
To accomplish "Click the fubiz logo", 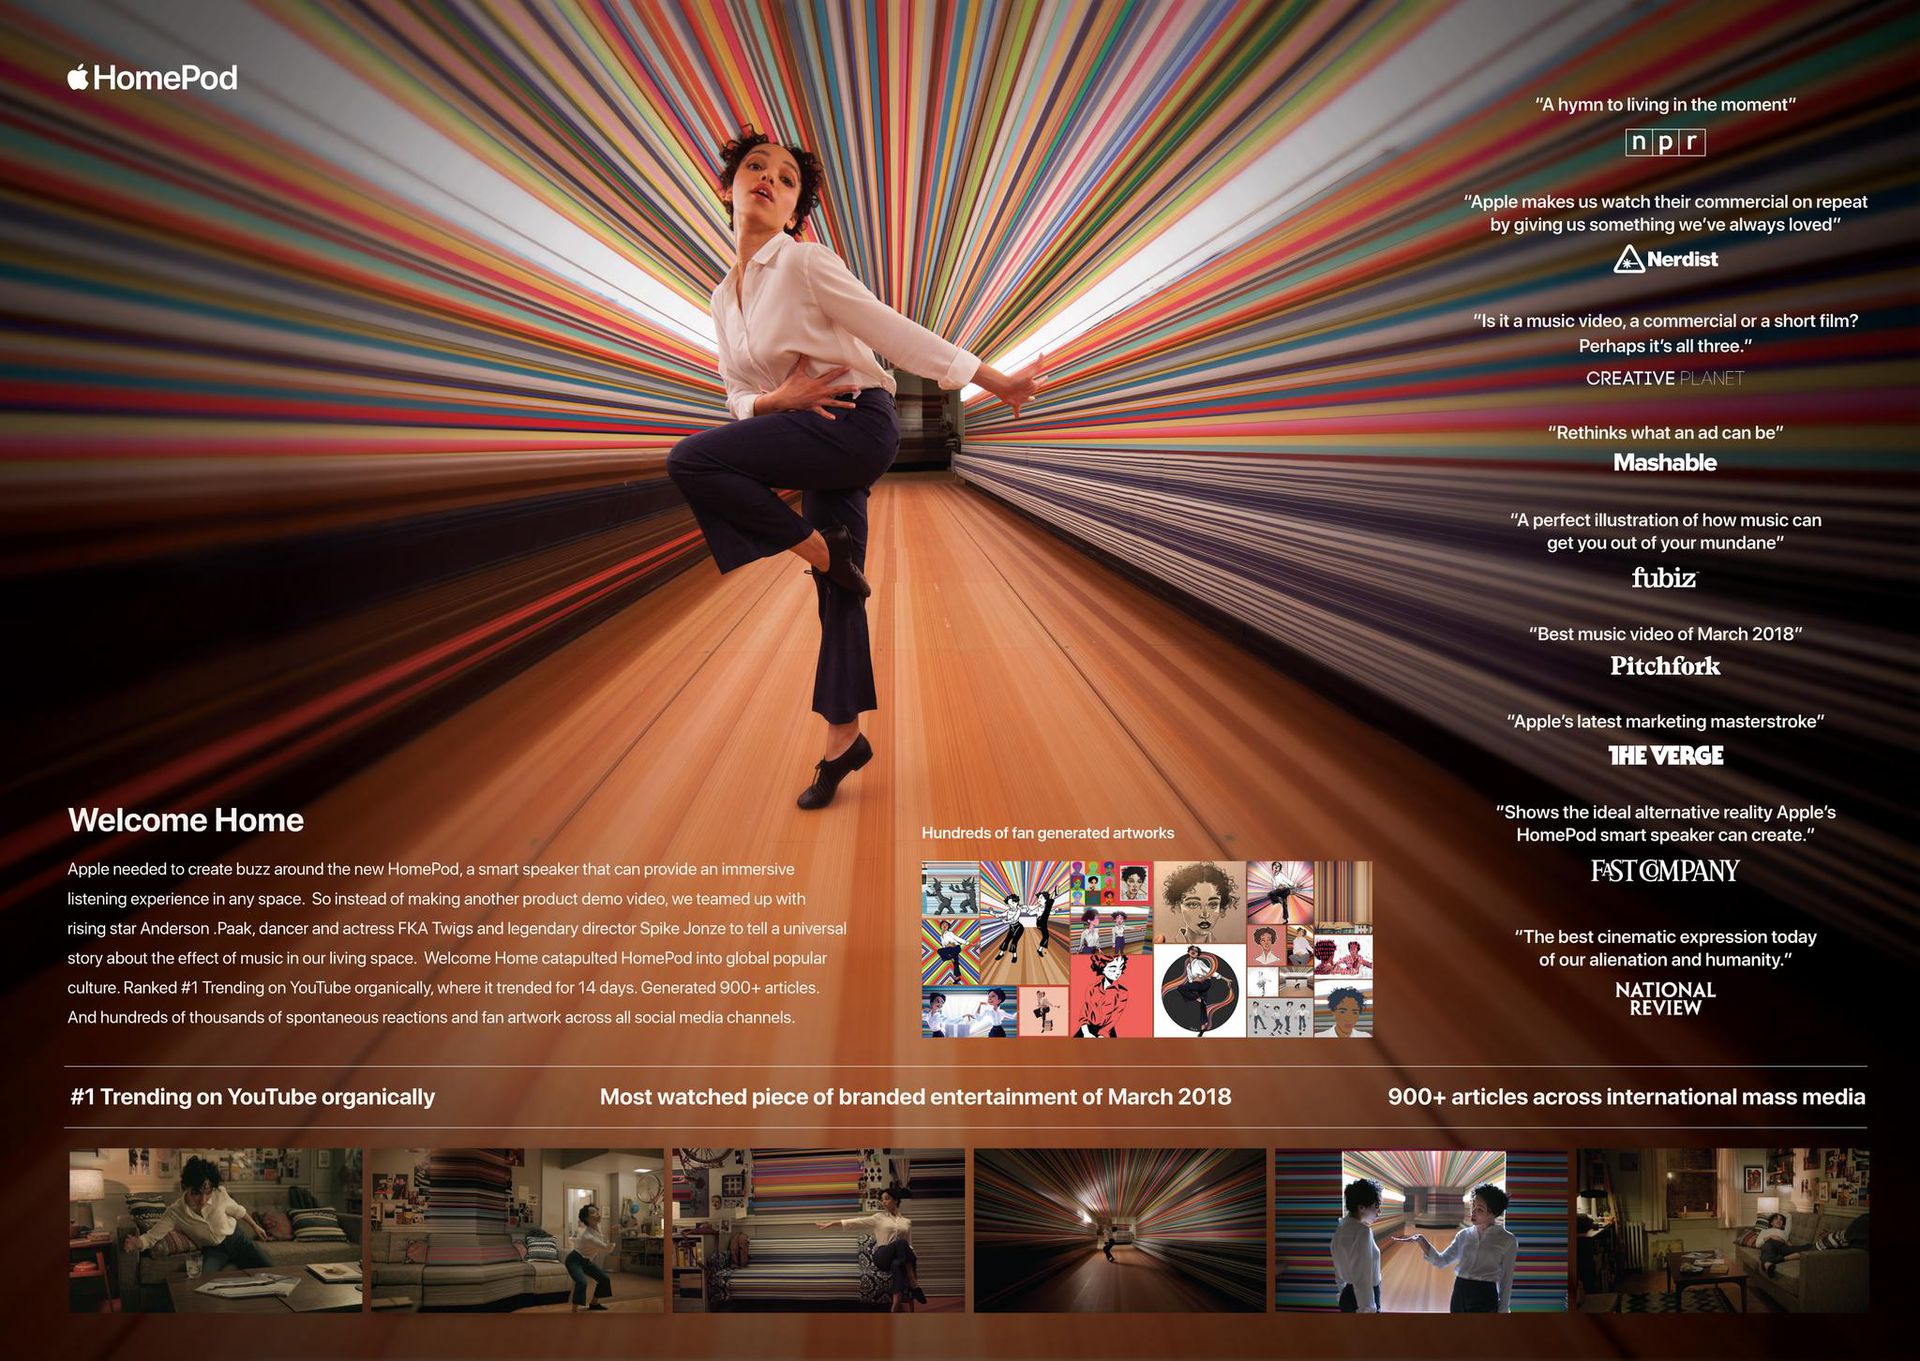I will tap(1664, 577).
